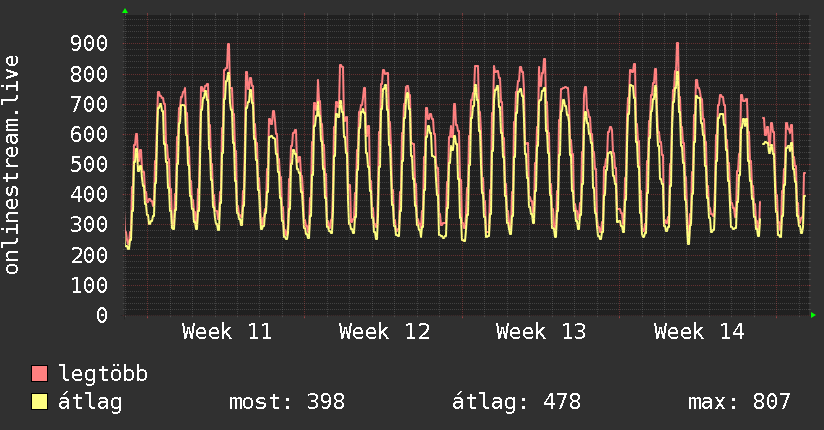Click the 300 y-axis label

(89, 225)
